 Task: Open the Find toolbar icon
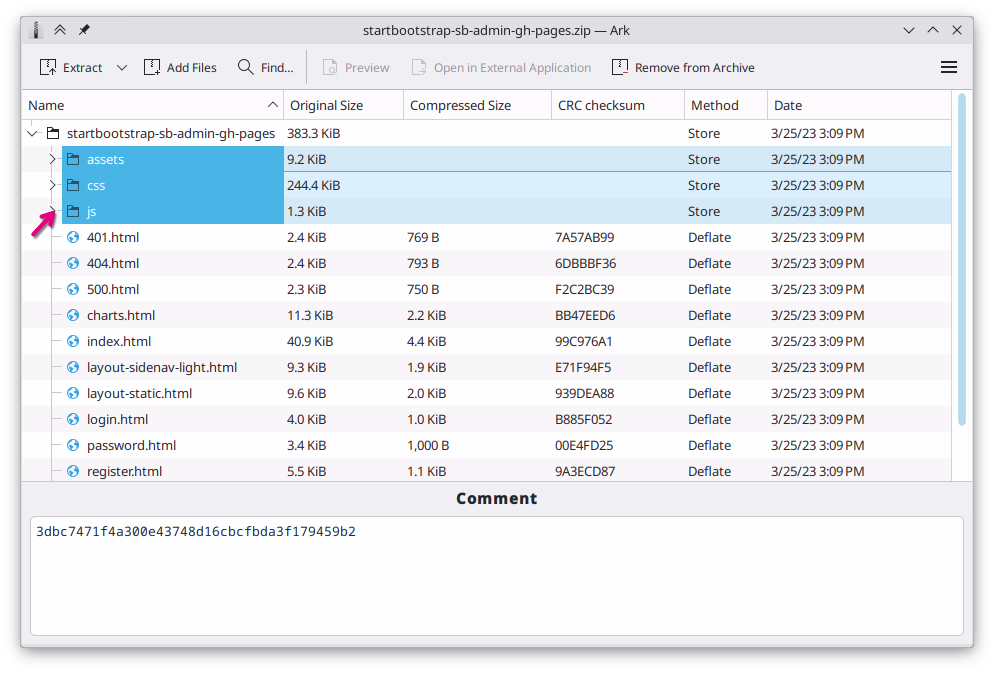tap(244, 67)
